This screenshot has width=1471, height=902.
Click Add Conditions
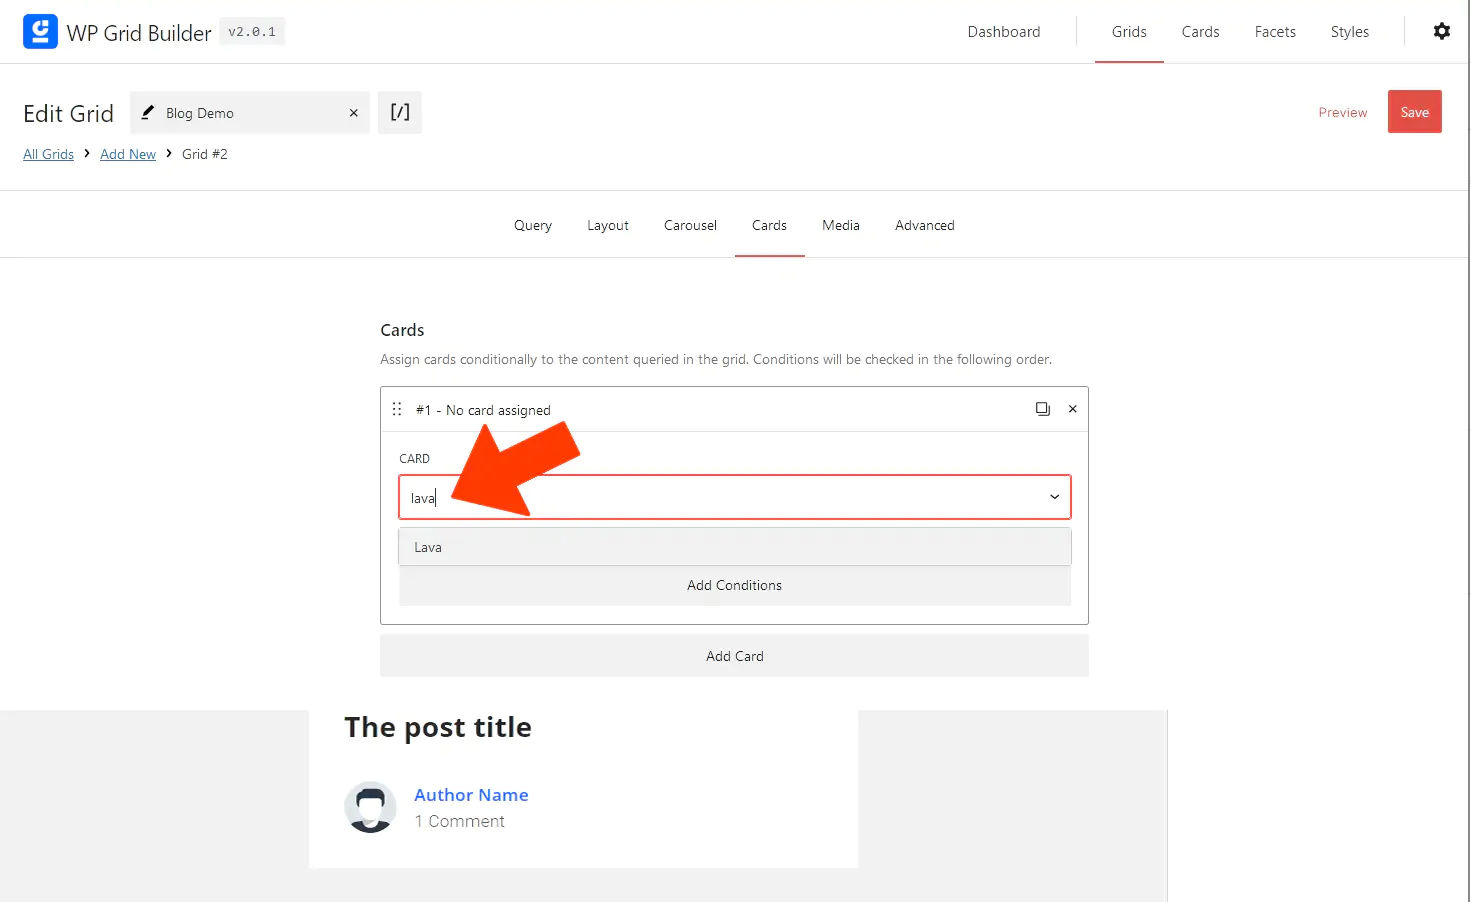click(734, 585)
